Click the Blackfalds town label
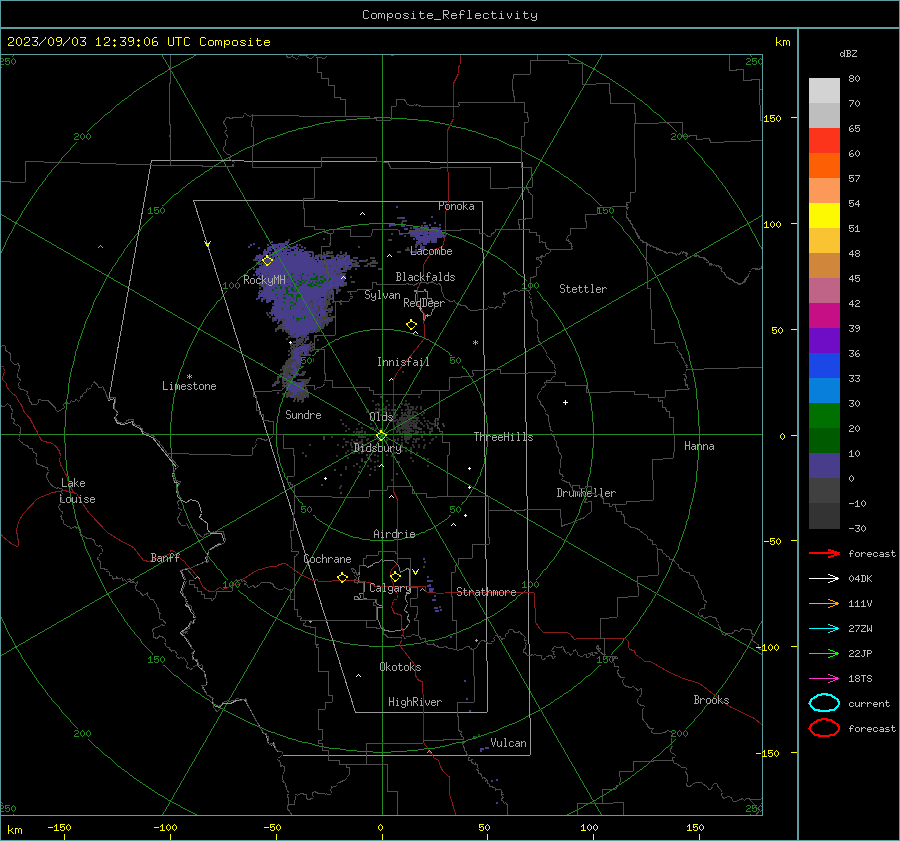The image size is (900, 841). pos(425,277)
